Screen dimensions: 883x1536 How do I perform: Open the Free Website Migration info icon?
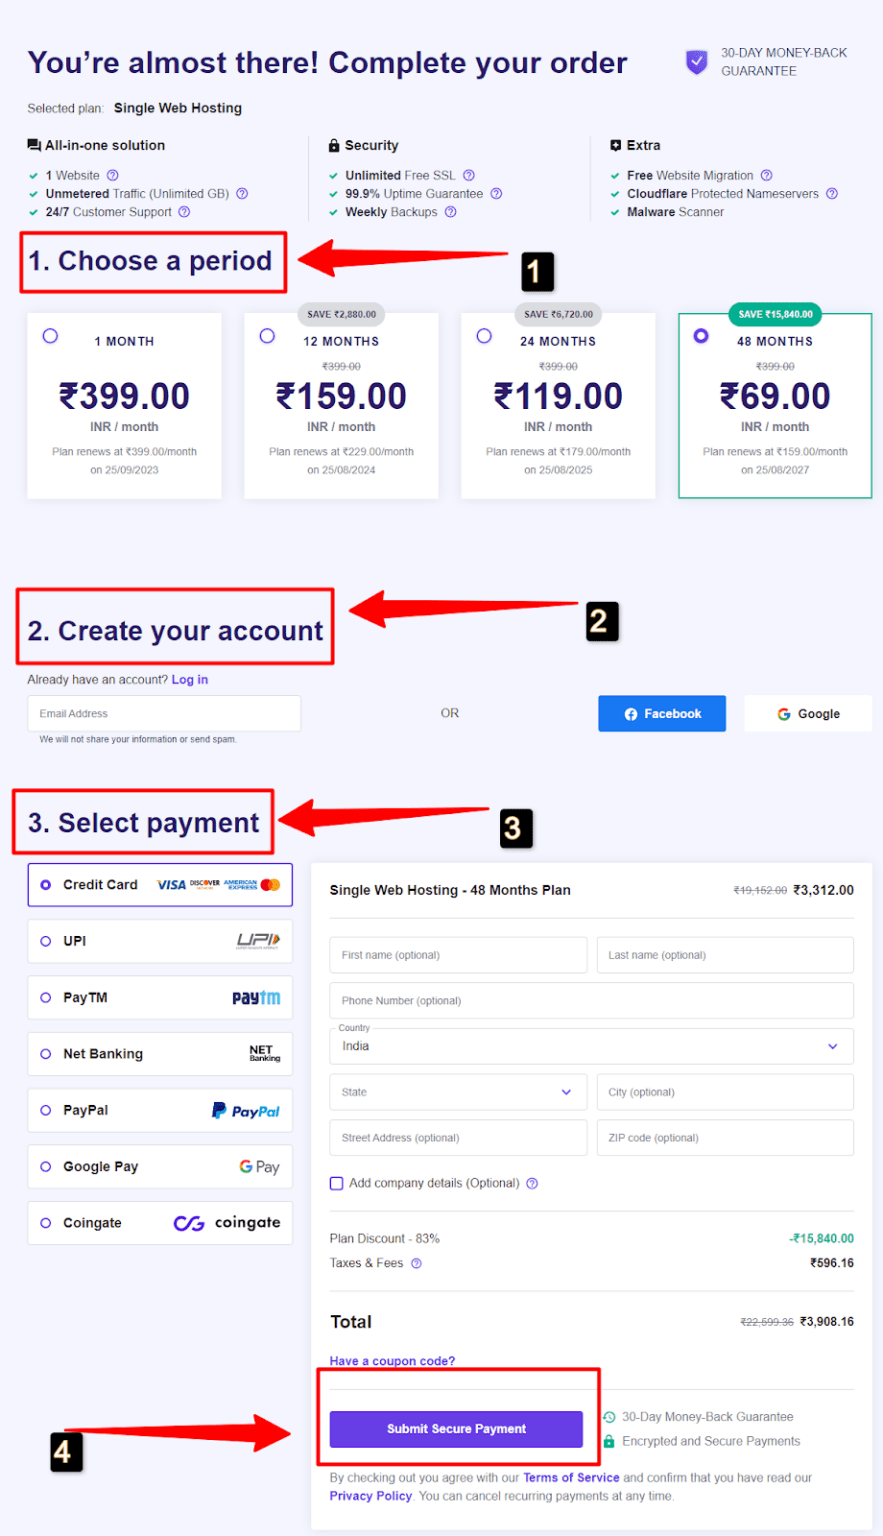(x=765, y=175)
